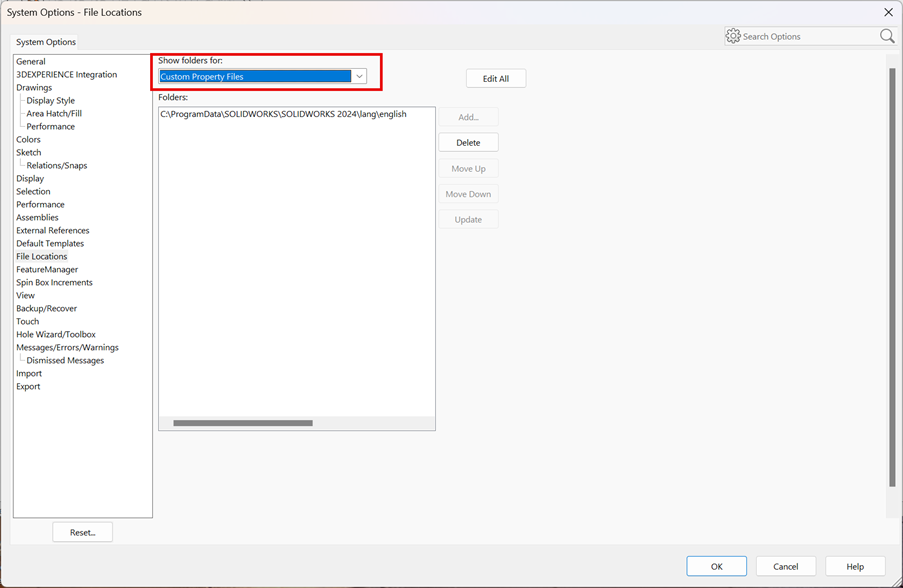Open Help for this dialog
The height and width of the screenshot is (588, 903).
pos(855,567)
